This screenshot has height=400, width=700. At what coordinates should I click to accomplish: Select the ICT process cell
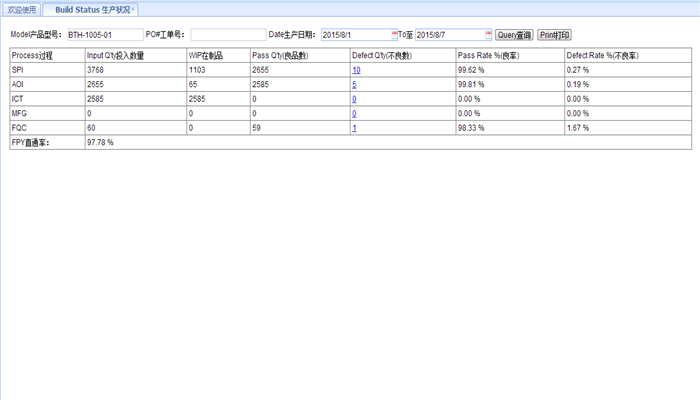(x=47, y=99)
